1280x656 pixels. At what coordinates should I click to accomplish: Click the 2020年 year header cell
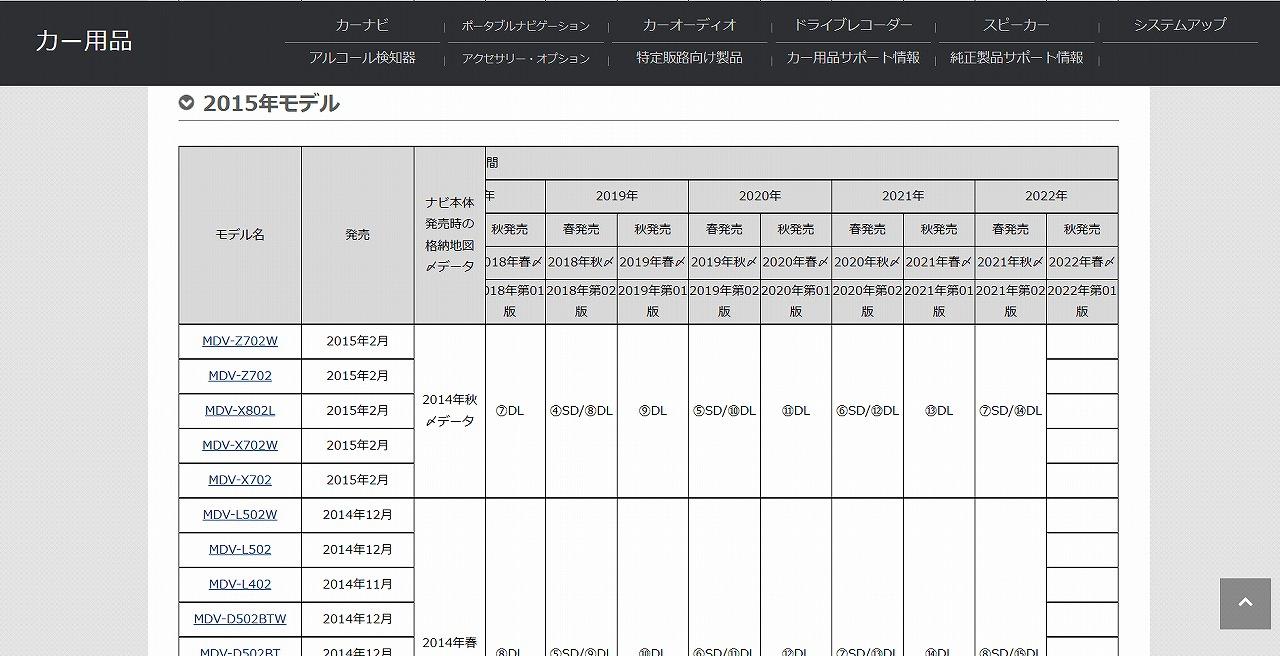click(760, 196)
